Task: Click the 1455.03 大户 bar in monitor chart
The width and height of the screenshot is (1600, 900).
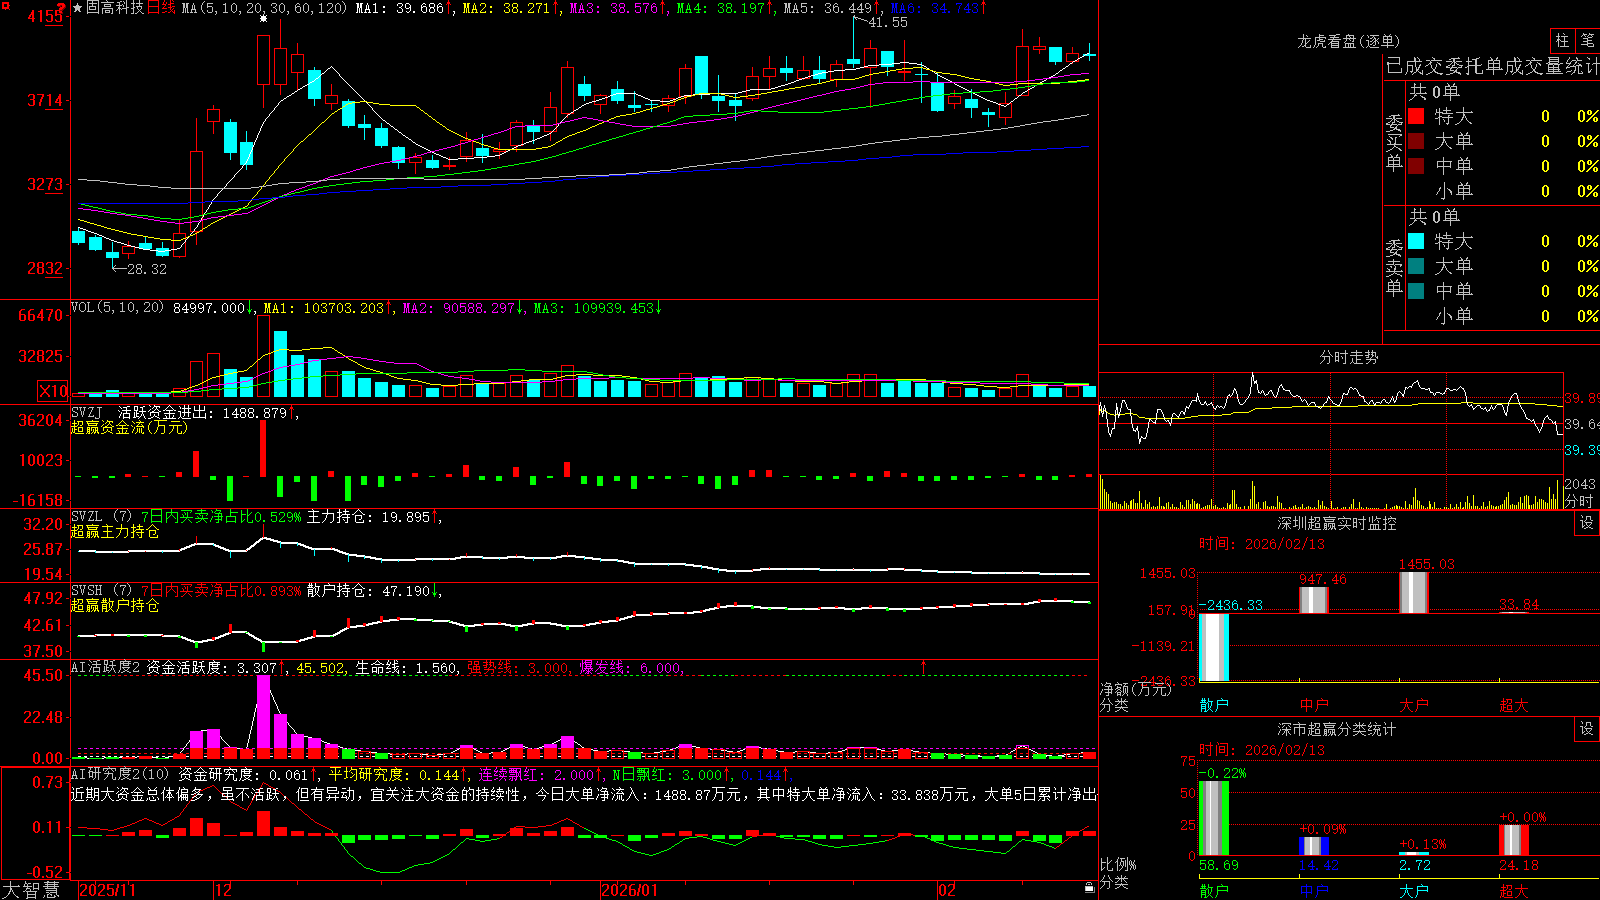Action: 1414,592
